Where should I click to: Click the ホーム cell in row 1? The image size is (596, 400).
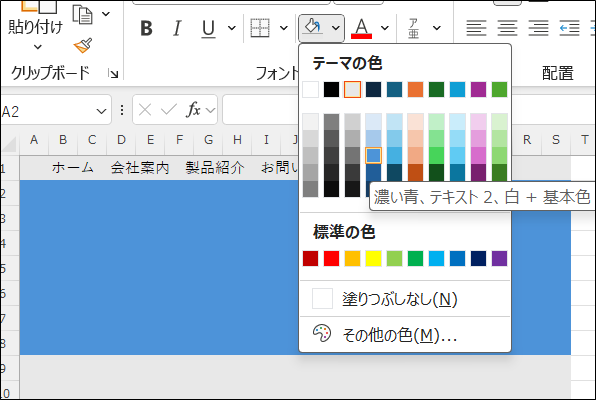point(73,167)
